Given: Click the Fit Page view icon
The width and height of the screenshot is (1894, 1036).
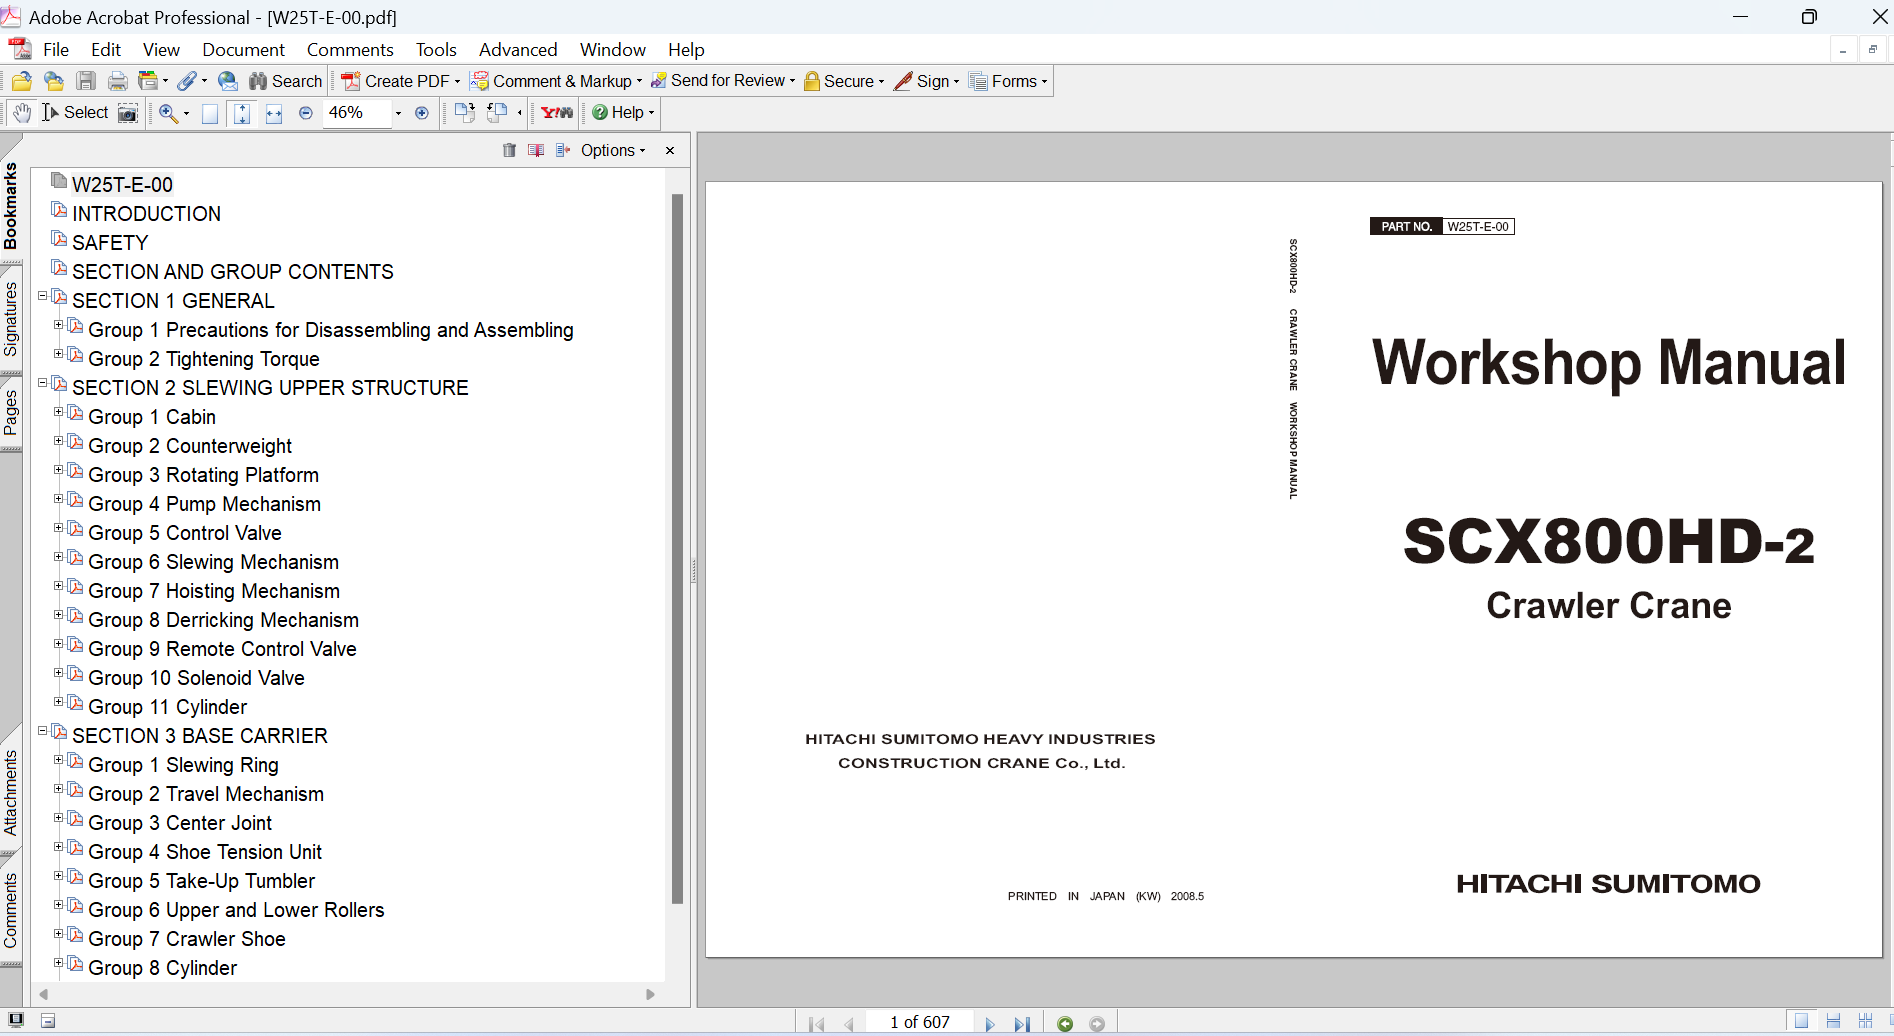Looking at the screenshot, I should pyautogui.click(x=242, y=113).
